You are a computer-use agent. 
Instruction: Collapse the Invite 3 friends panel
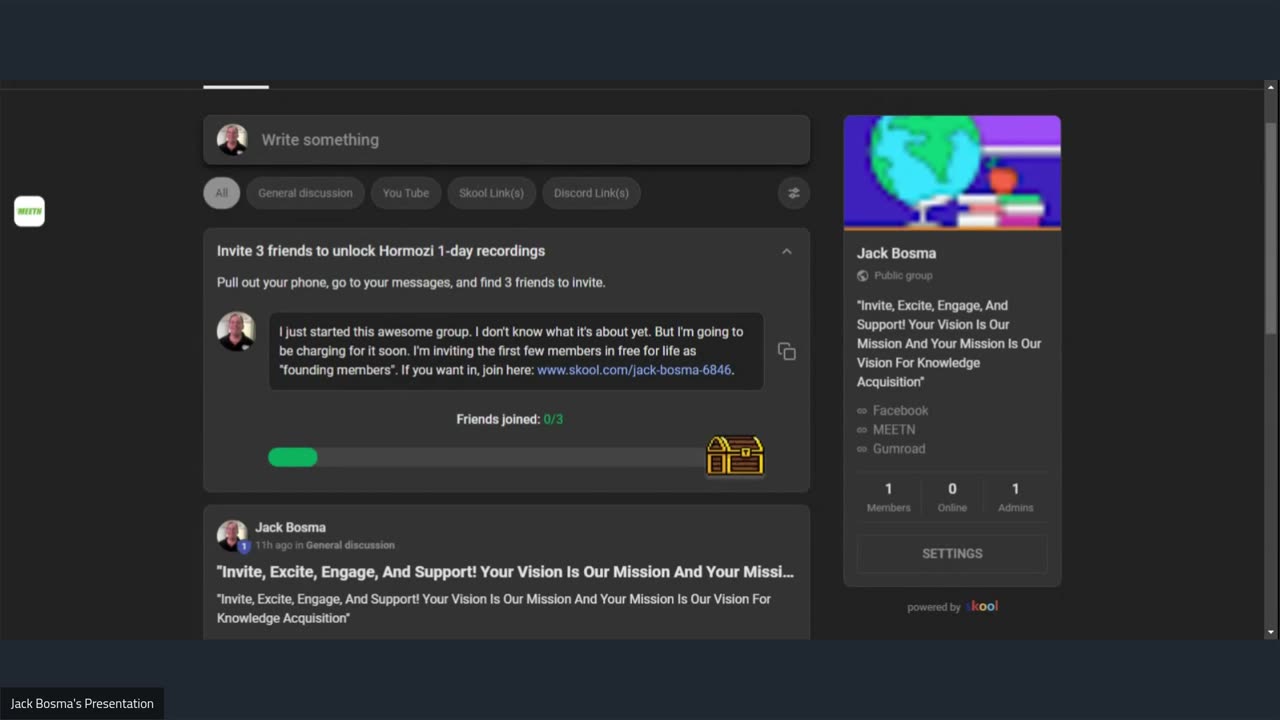click(x=786, y=251)
